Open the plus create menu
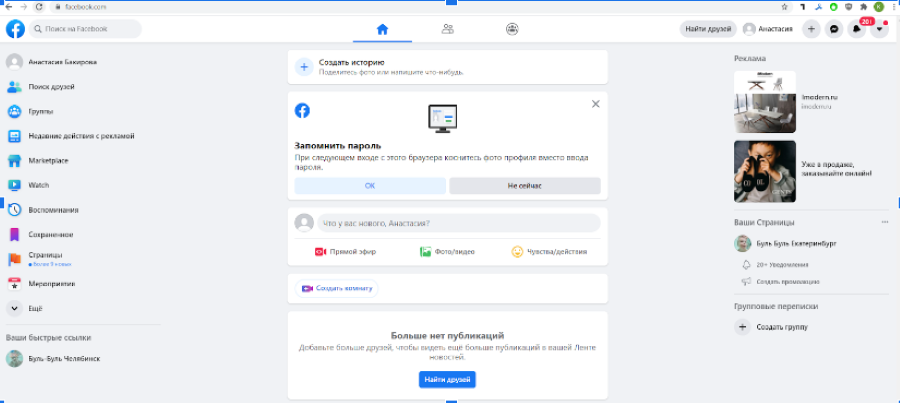 coord(810,29)
